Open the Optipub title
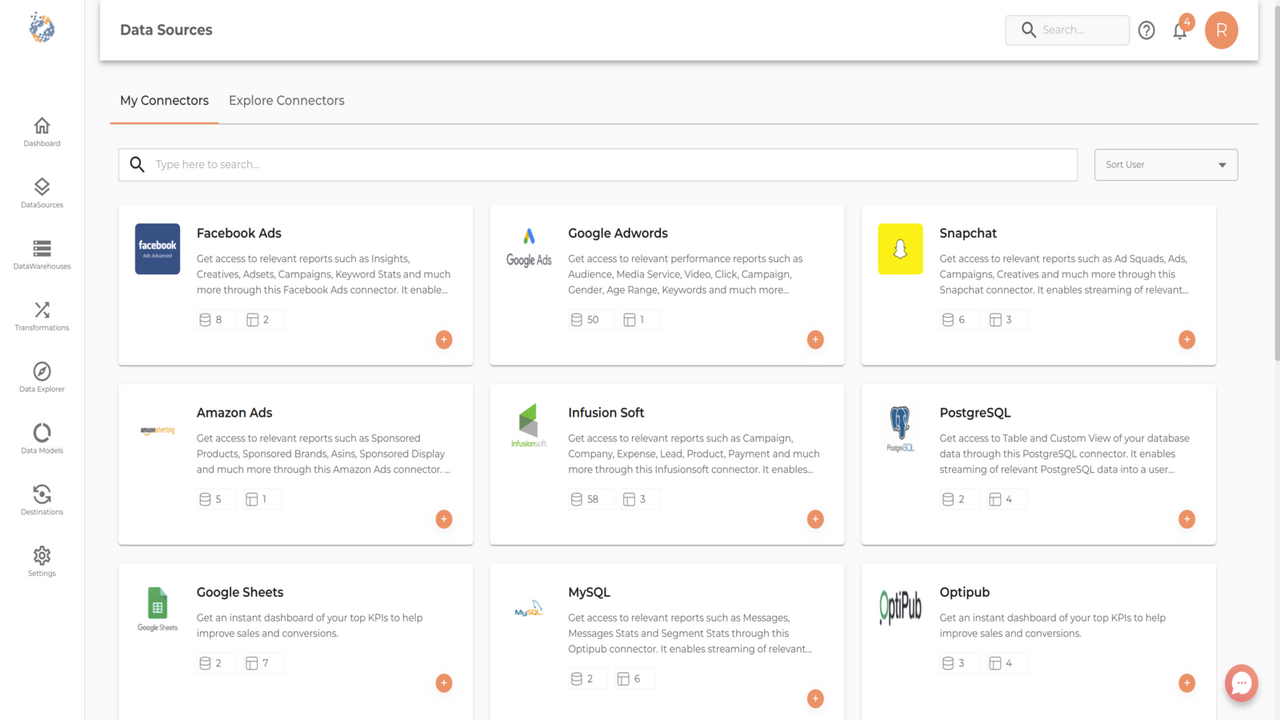This screenshot has width=1280, height=720. [965, 592]
